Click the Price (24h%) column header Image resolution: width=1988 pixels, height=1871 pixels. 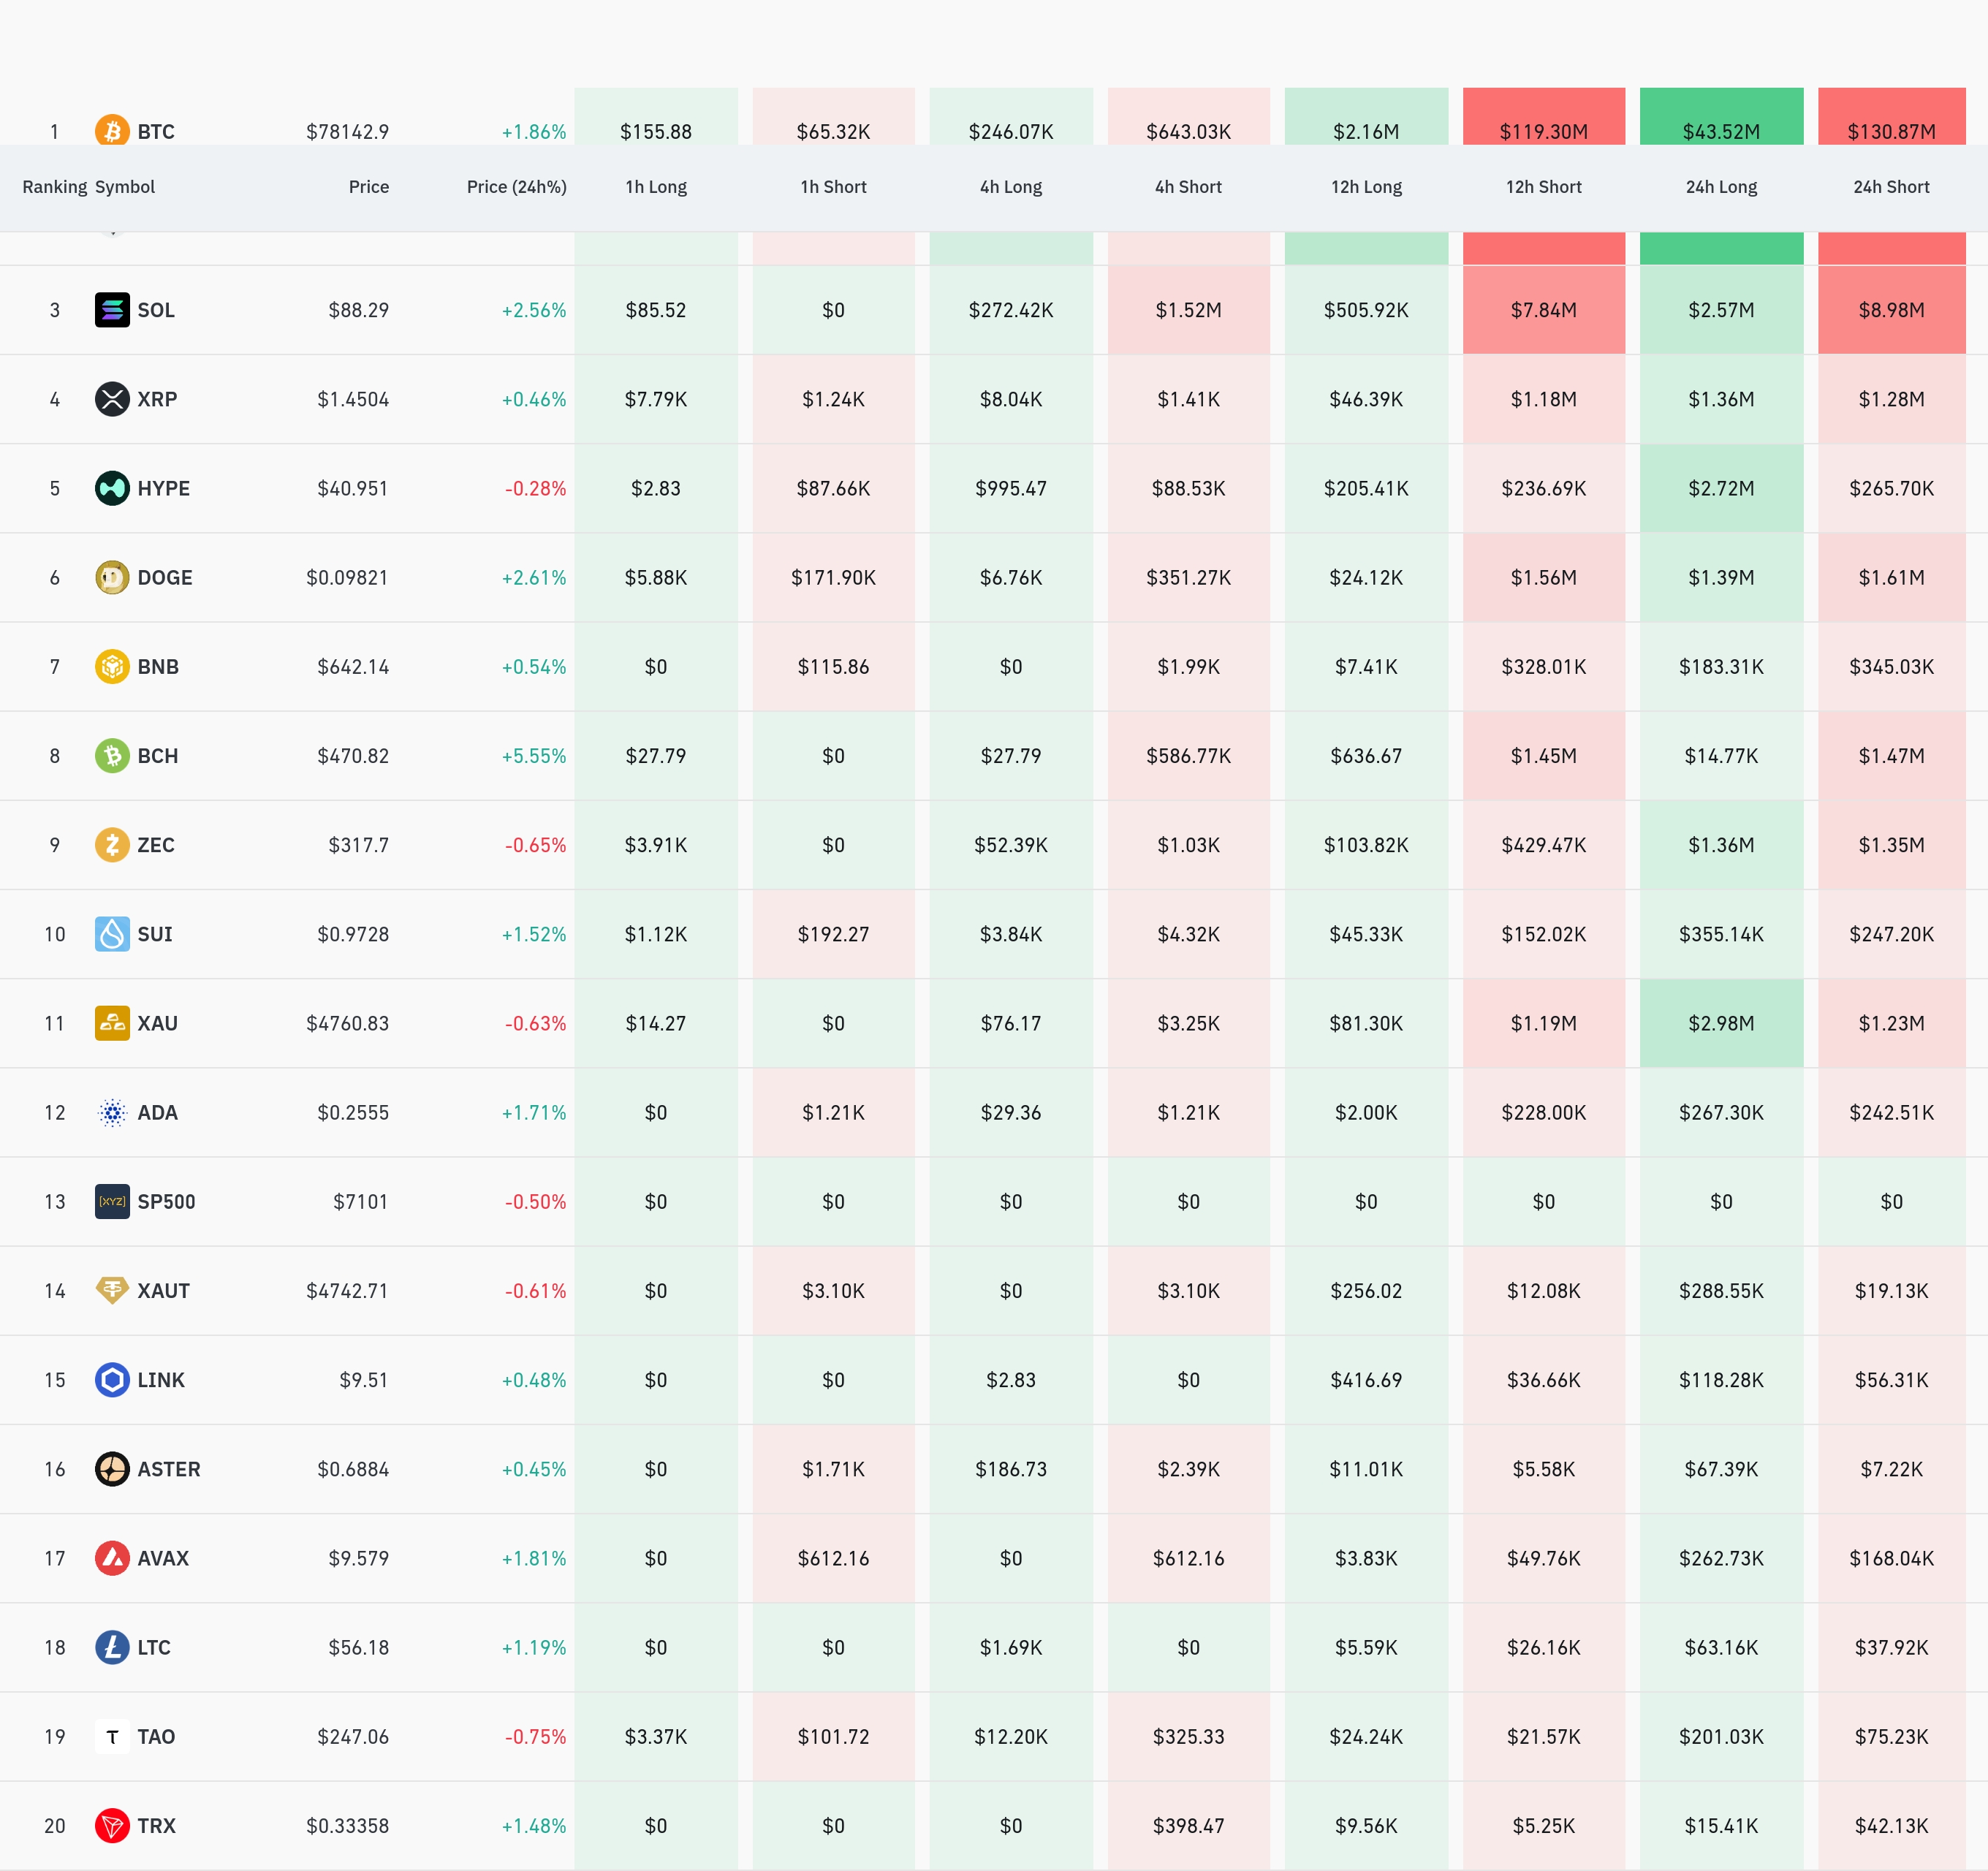(516, 187)
